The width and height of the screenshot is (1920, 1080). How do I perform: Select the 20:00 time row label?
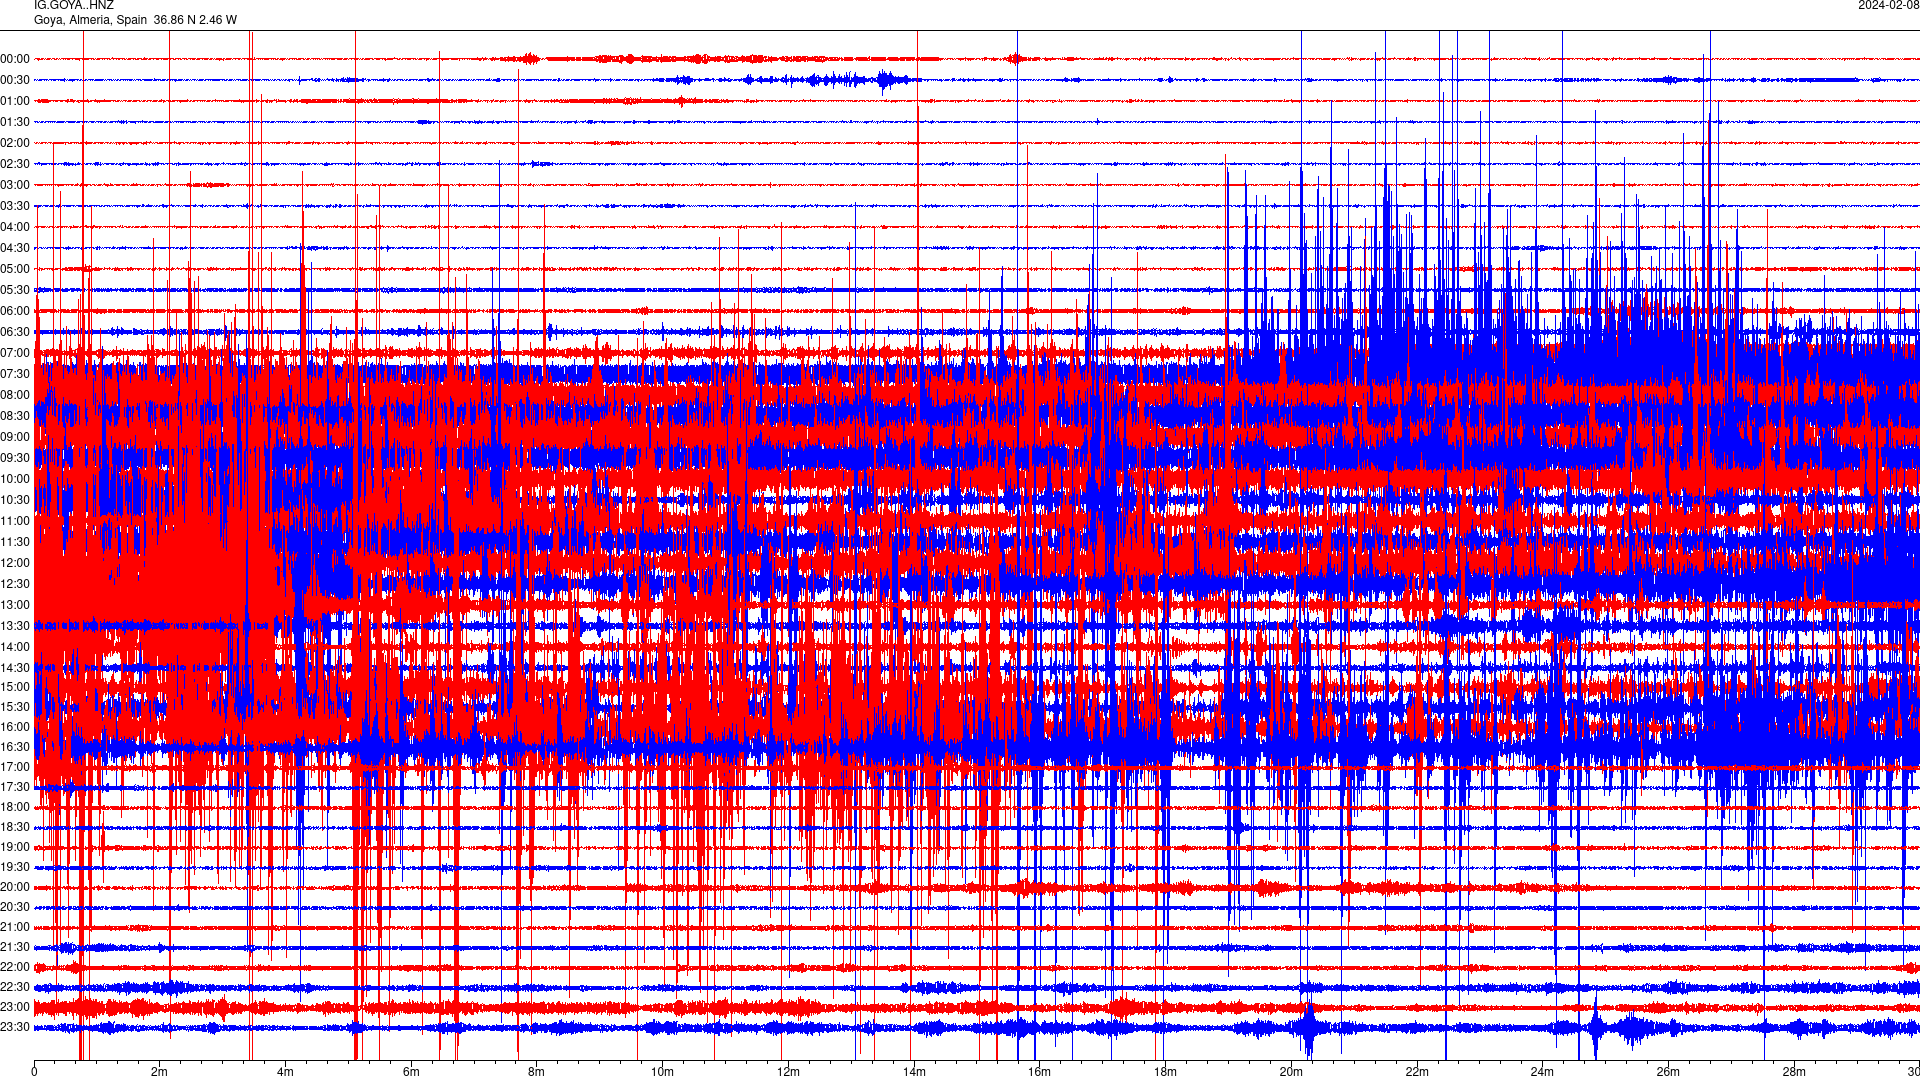pyautogui.click(x=15, y=887)
